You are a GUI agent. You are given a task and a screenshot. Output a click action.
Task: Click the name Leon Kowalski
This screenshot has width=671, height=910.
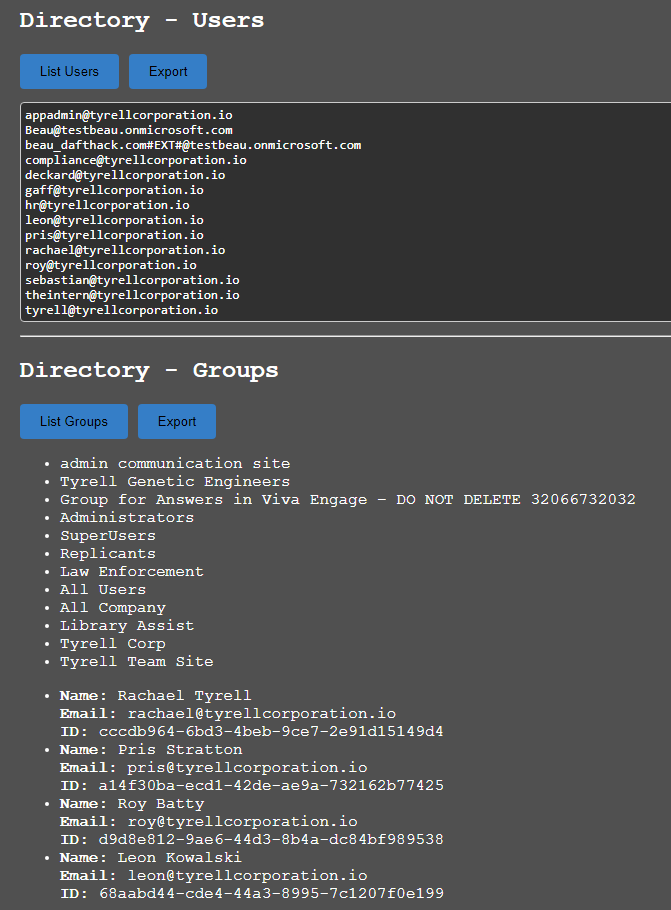180,857
